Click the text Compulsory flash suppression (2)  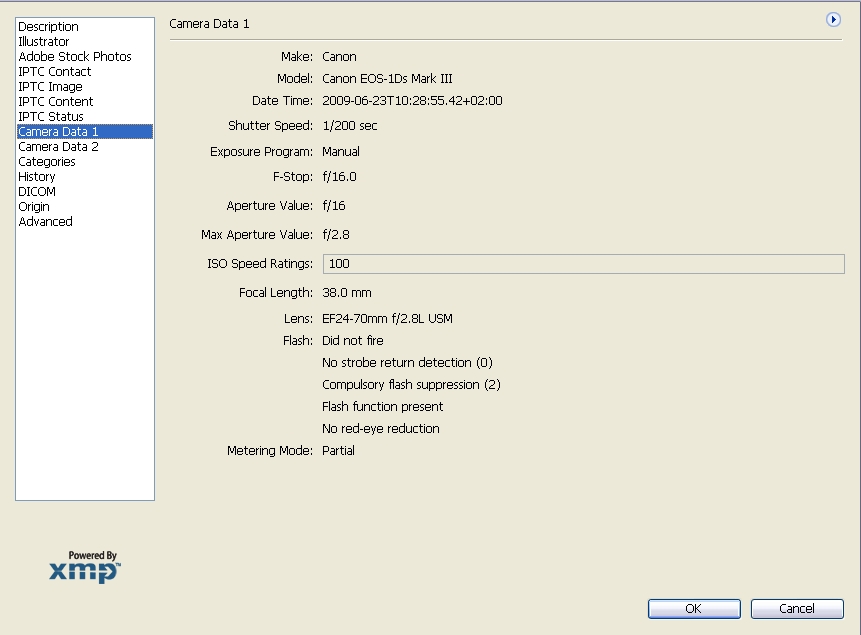[411, 385]
